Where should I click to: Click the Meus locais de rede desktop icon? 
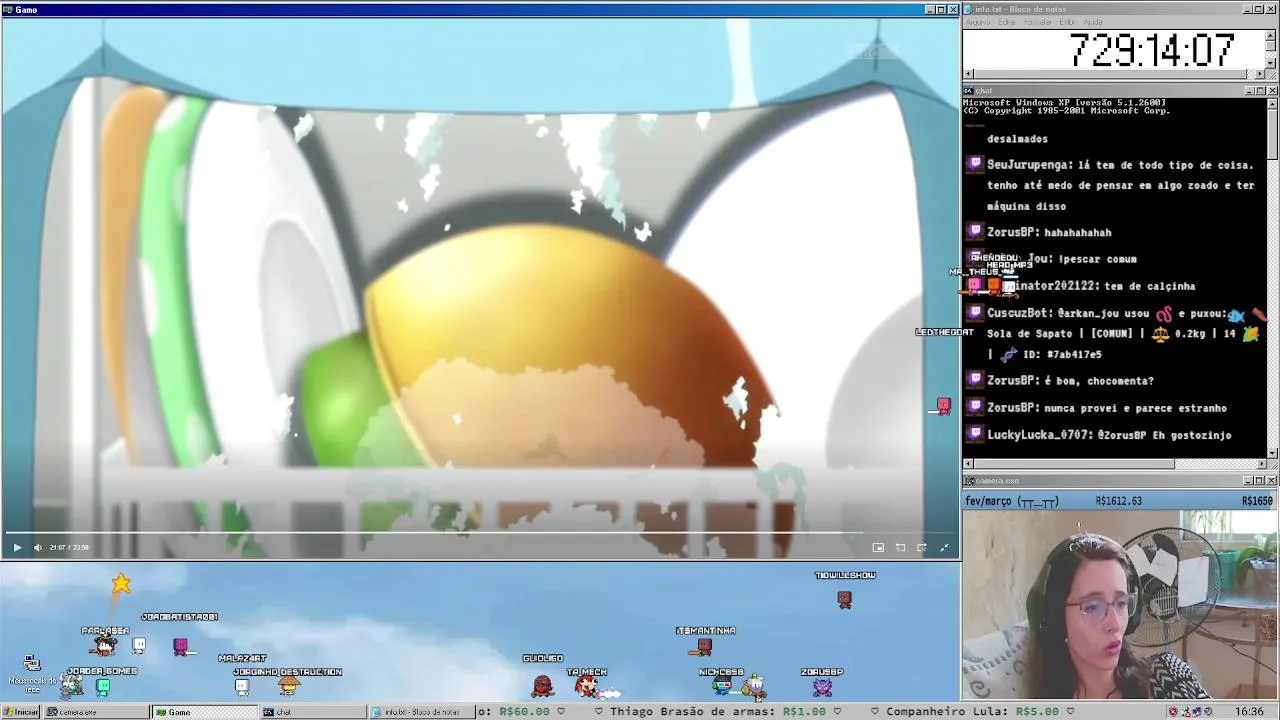pyautogui.click(x=32, y=675)
